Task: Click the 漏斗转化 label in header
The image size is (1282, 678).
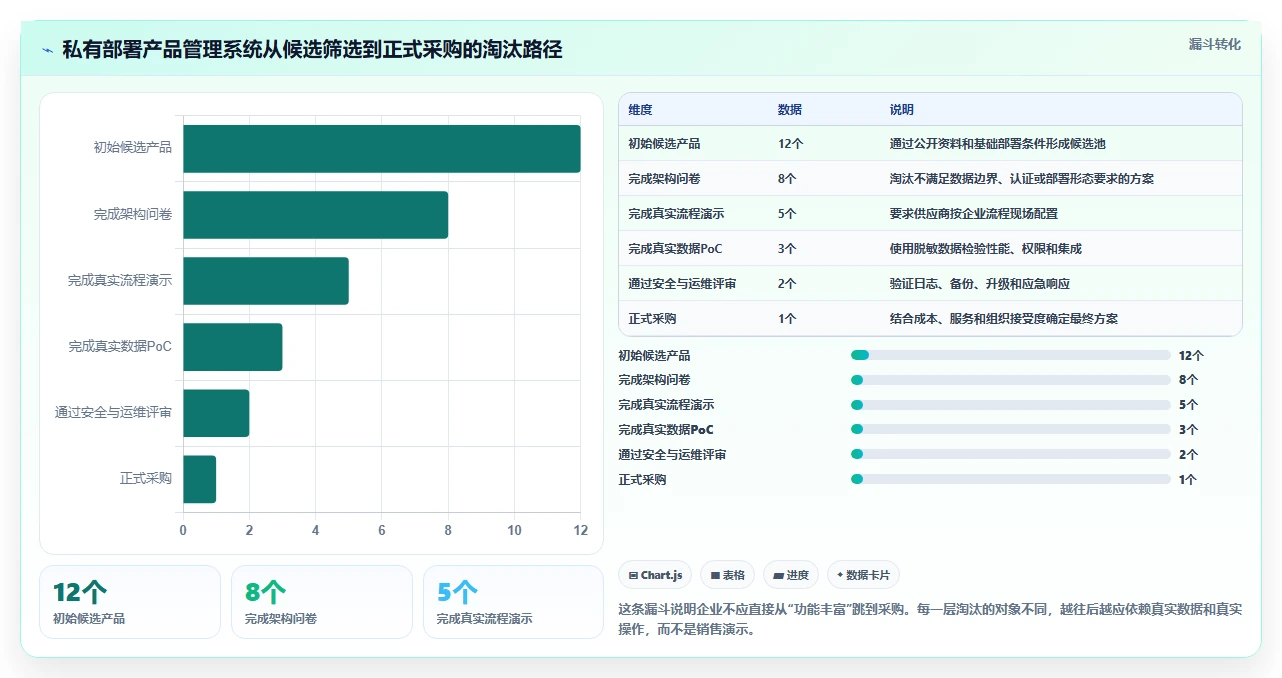Action: pyautogui.click(x=1214, y=44)
